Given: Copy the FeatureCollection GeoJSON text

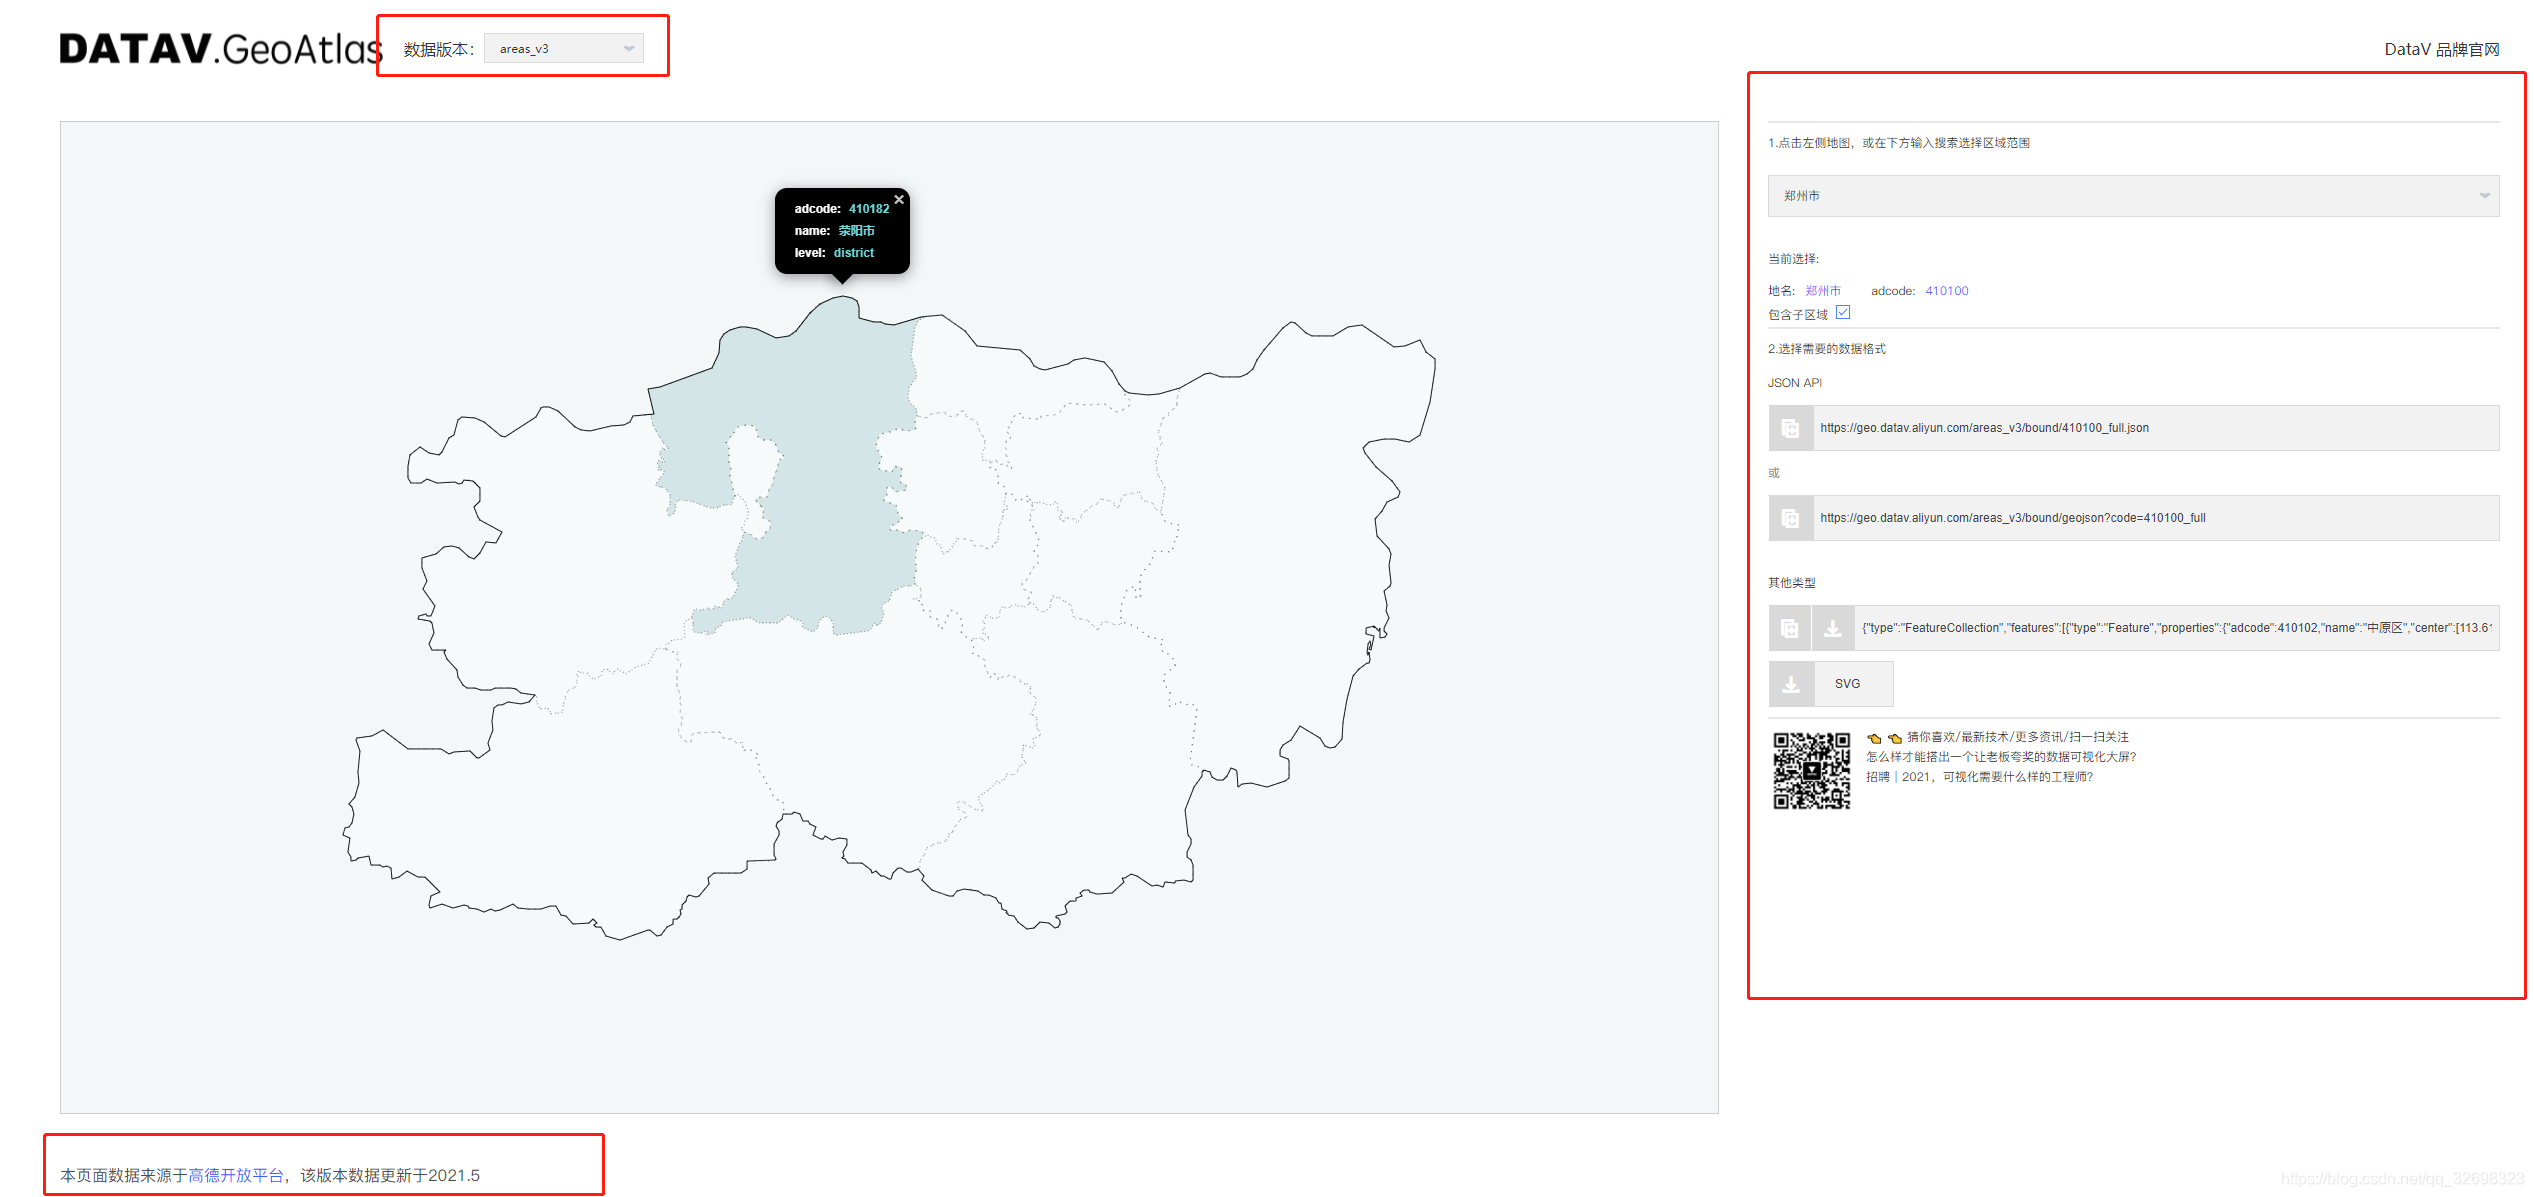Looking at the screenshot, I should pyautogui.click(x=1790, y=628).
